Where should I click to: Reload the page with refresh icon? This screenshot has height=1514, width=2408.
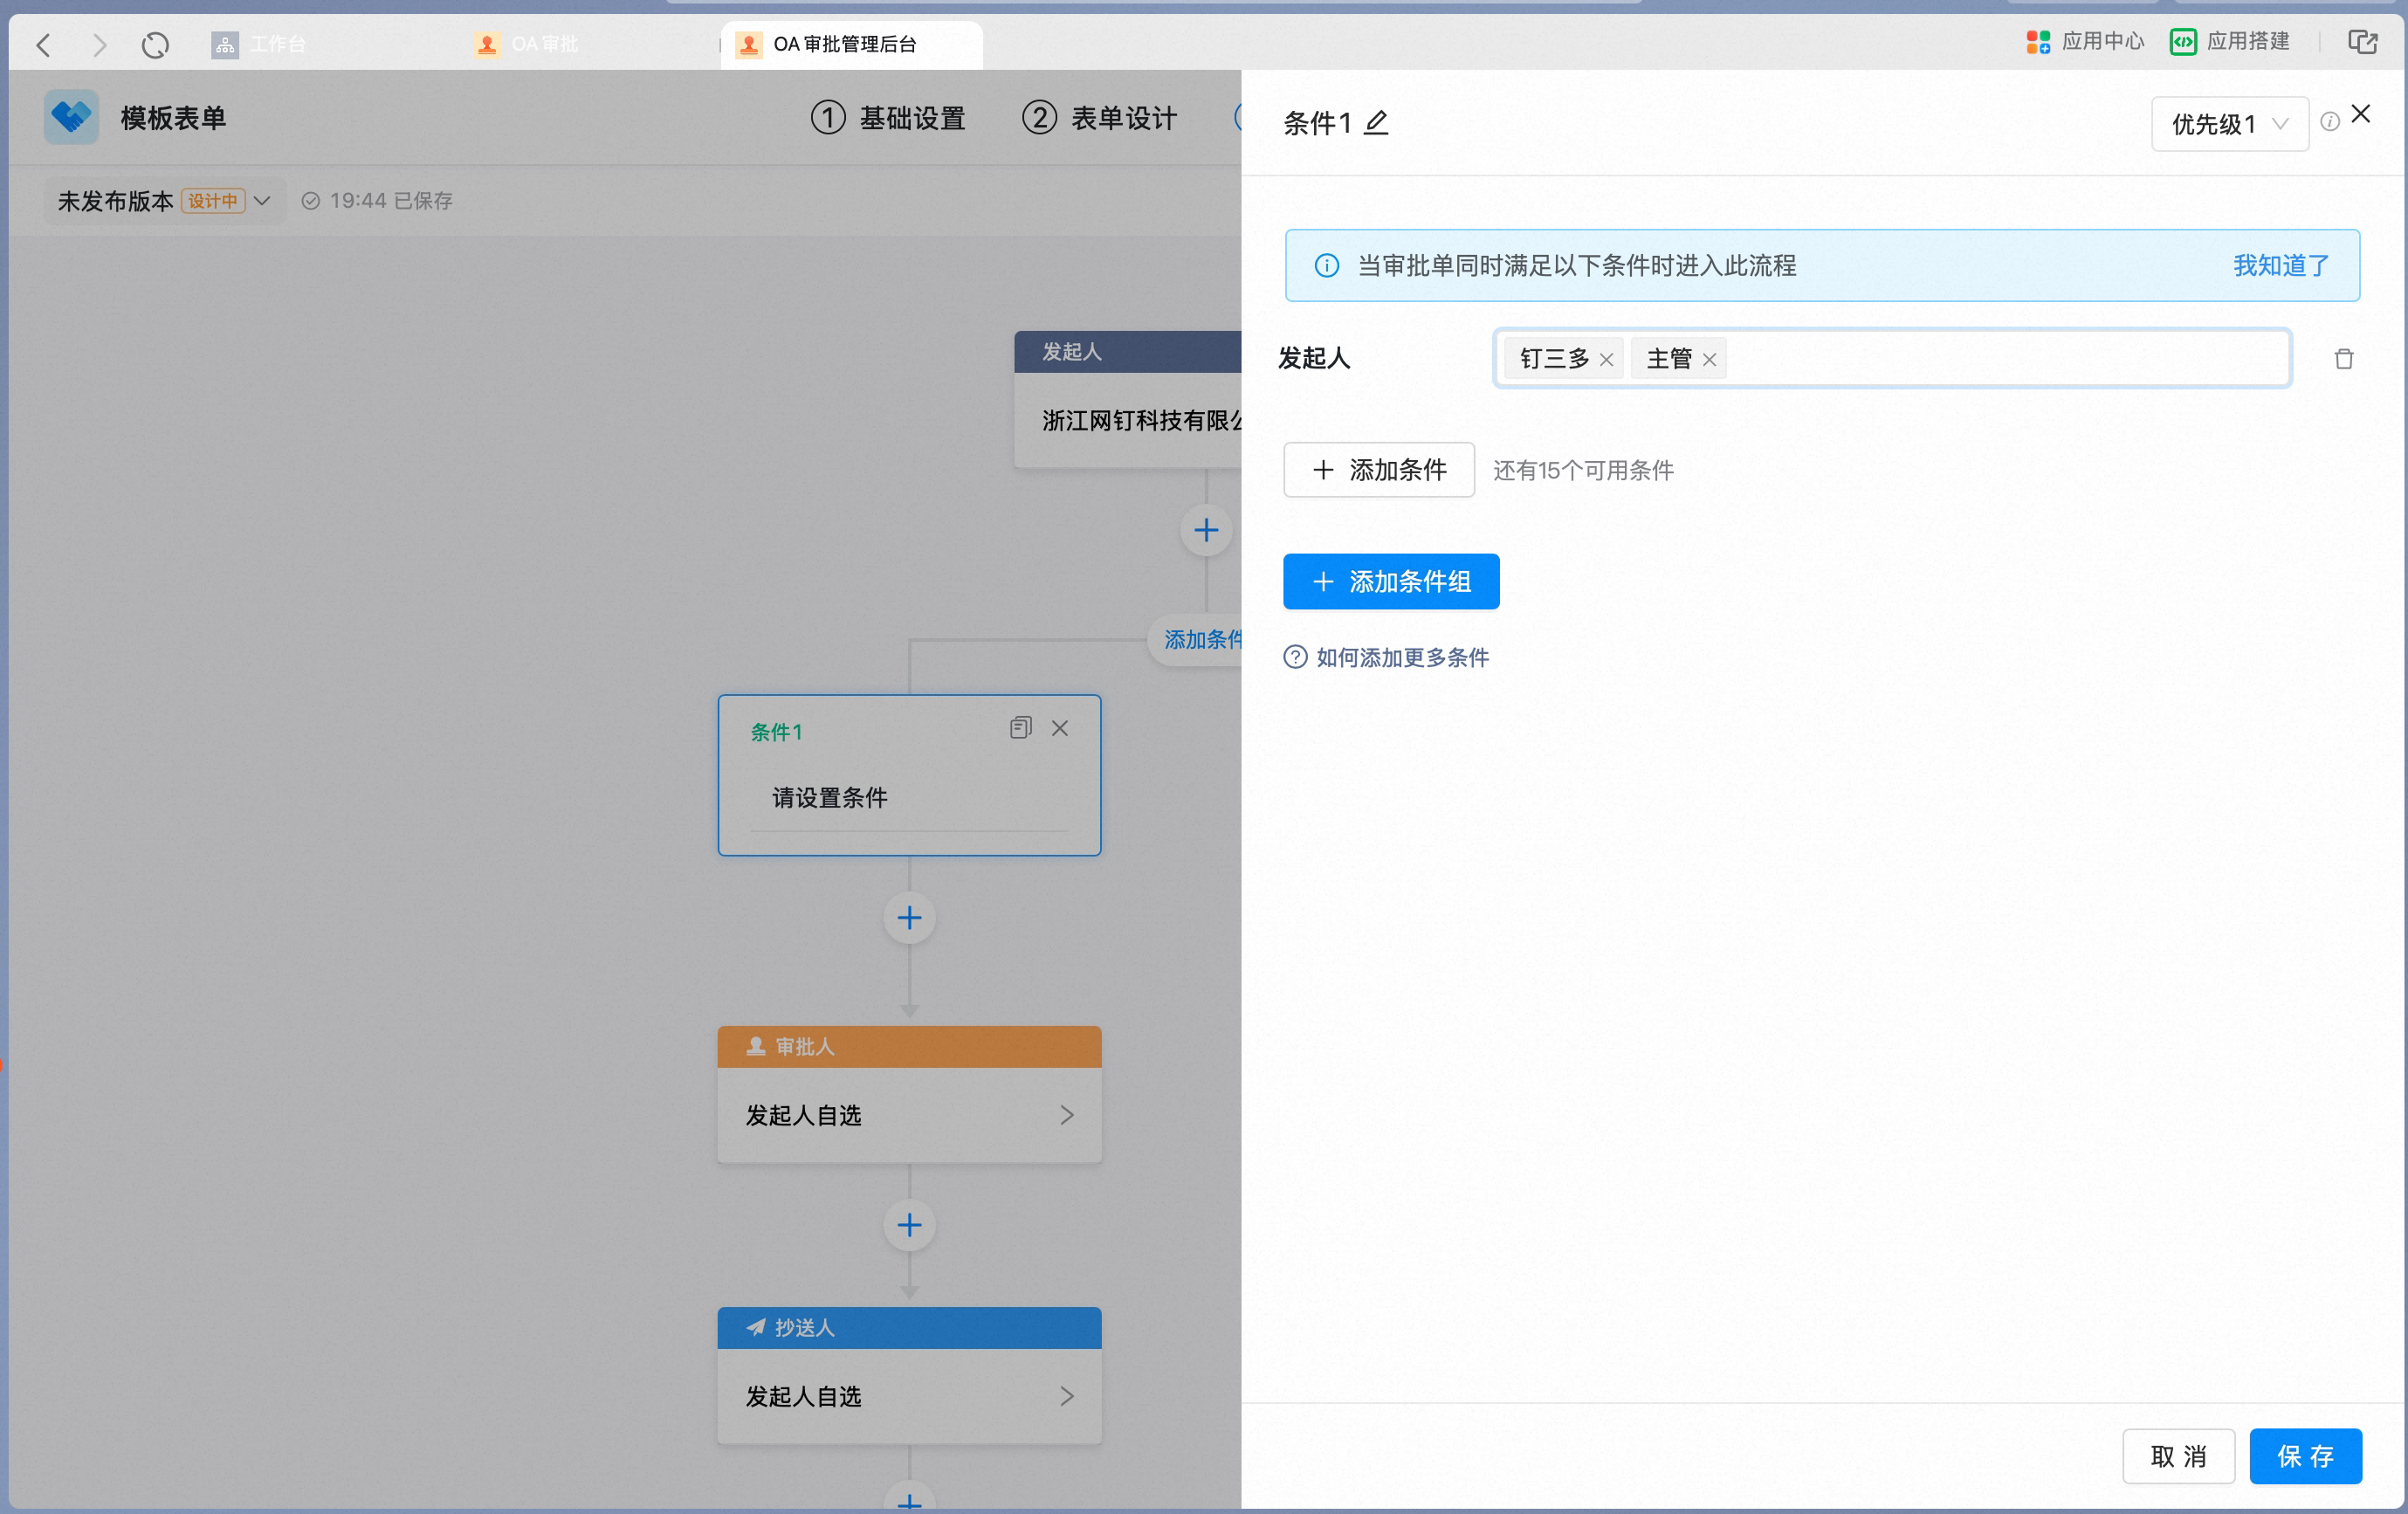(x=155, y=45)
